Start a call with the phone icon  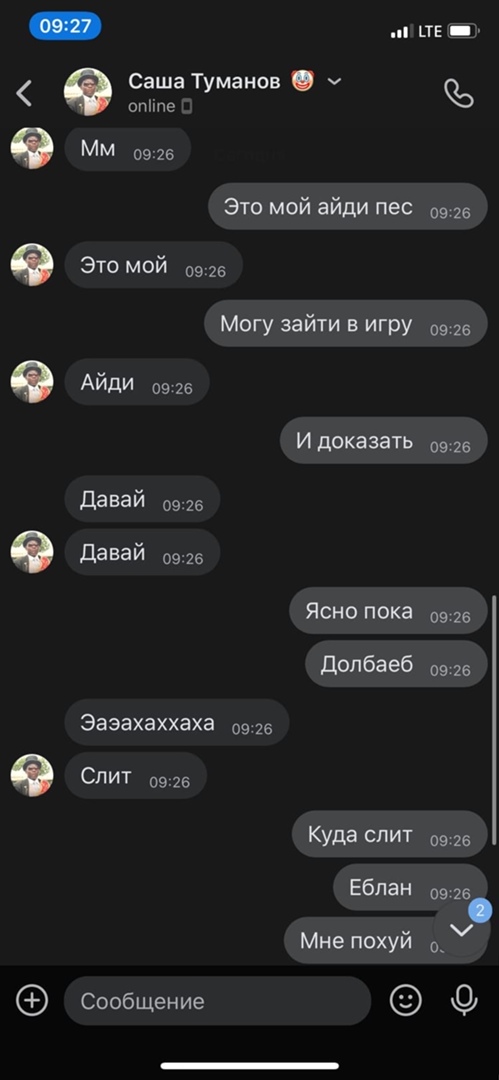coord(458,93)
